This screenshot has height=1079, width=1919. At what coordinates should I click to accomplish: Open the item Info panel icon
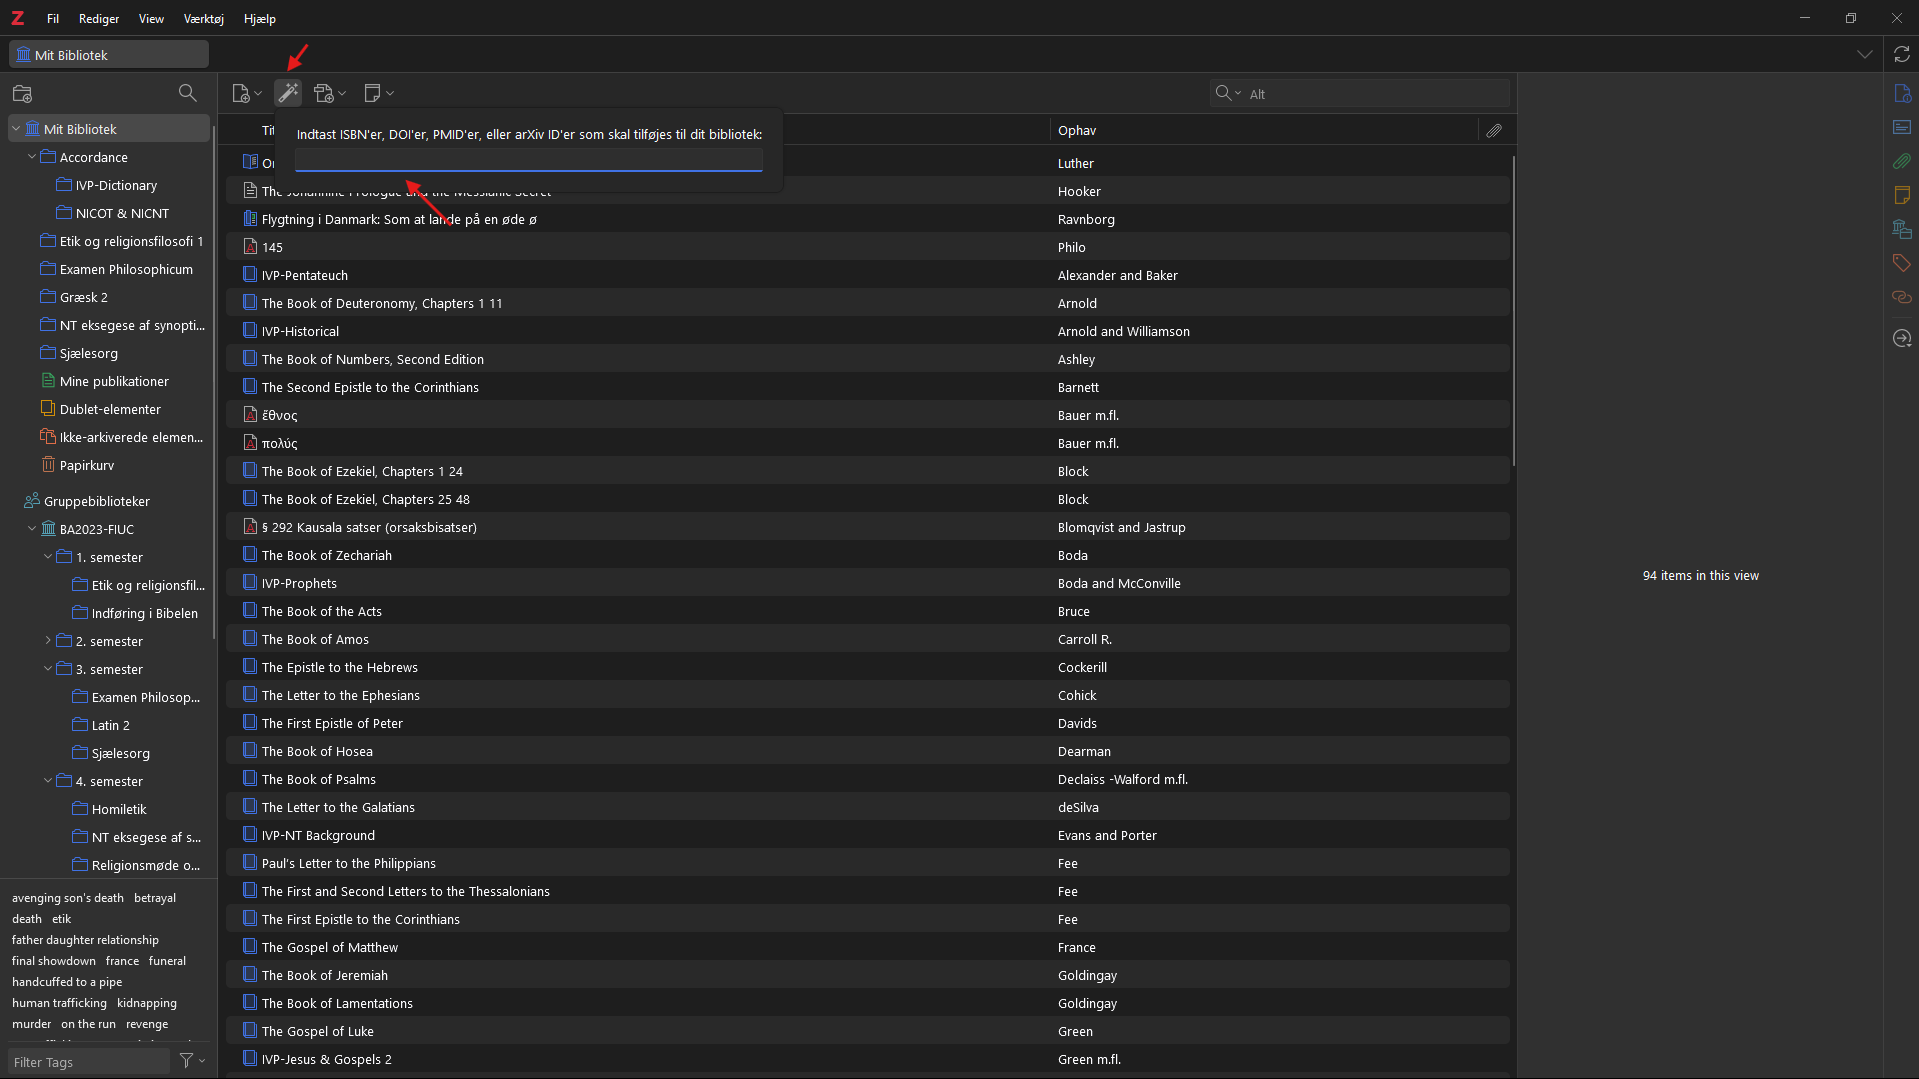point(1902,92)
